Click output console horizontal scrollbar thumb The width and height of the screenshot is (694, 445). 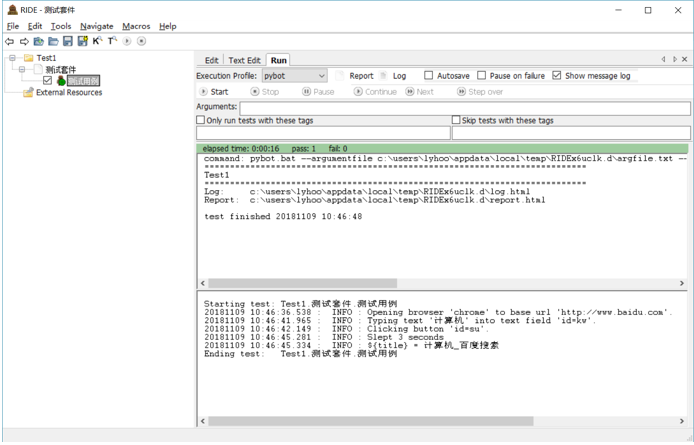[x=303, y=283]
